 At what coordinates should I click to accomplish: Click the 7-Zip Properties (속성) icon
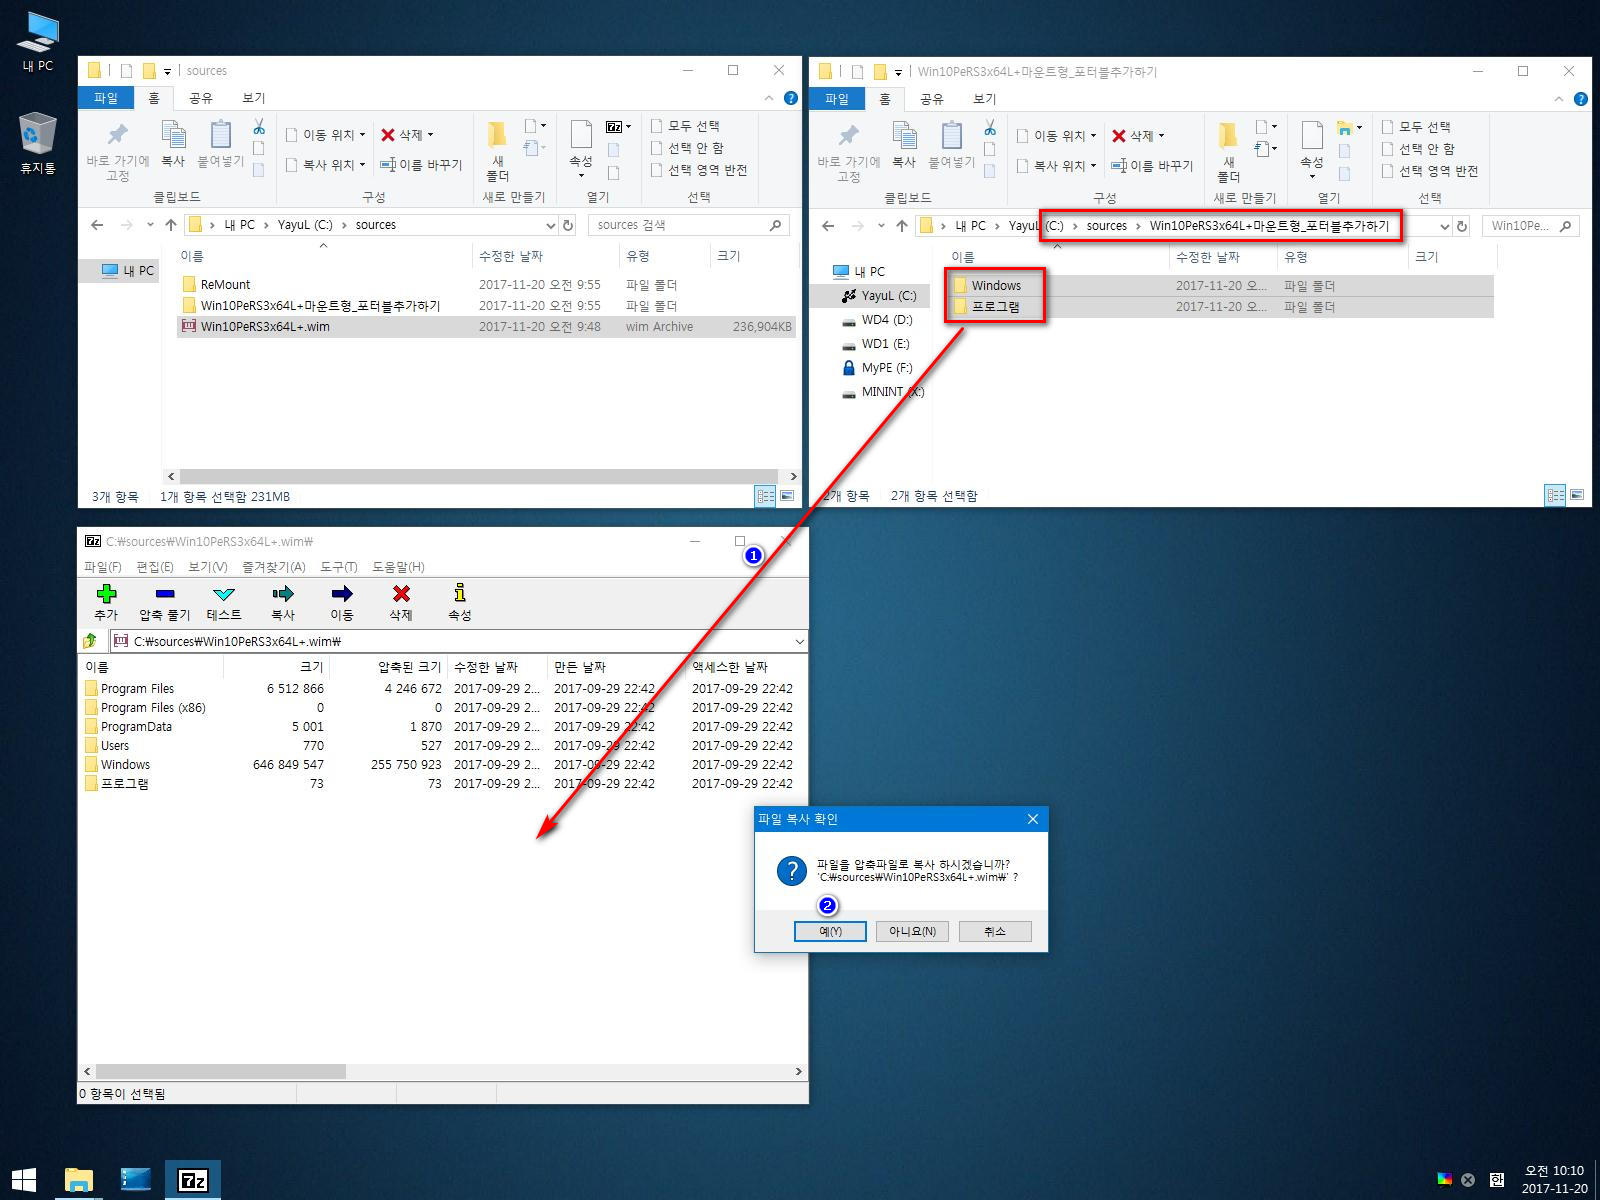point(460,594)
